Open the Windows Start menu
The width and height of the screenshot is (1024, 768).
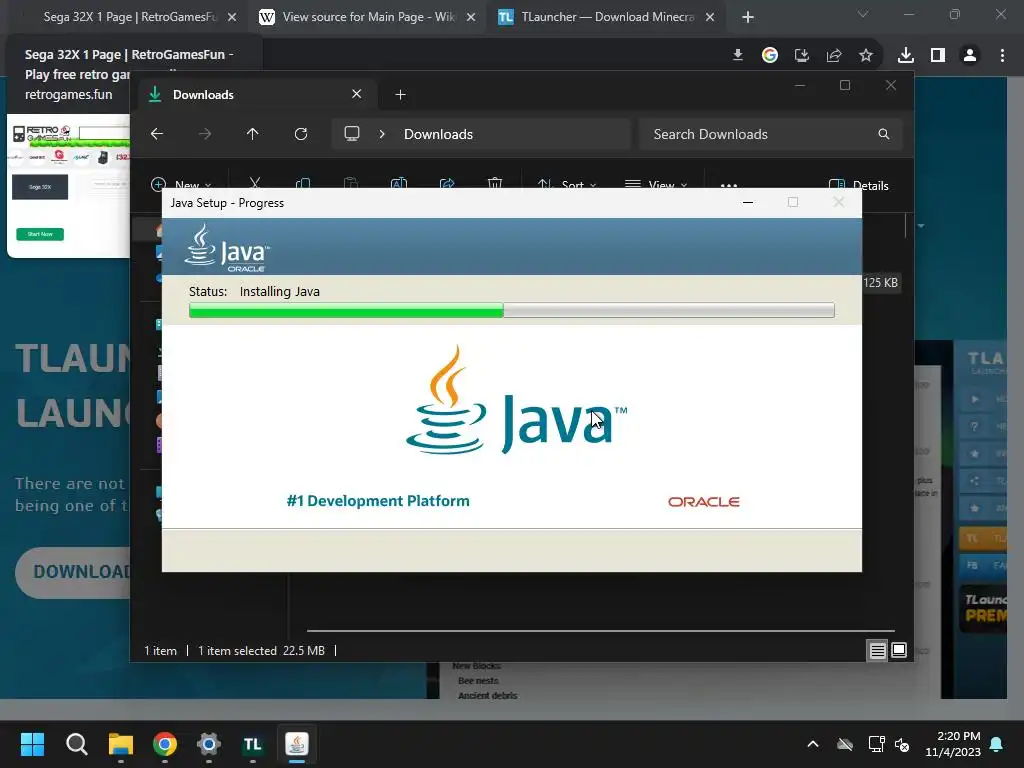(32, 744)
